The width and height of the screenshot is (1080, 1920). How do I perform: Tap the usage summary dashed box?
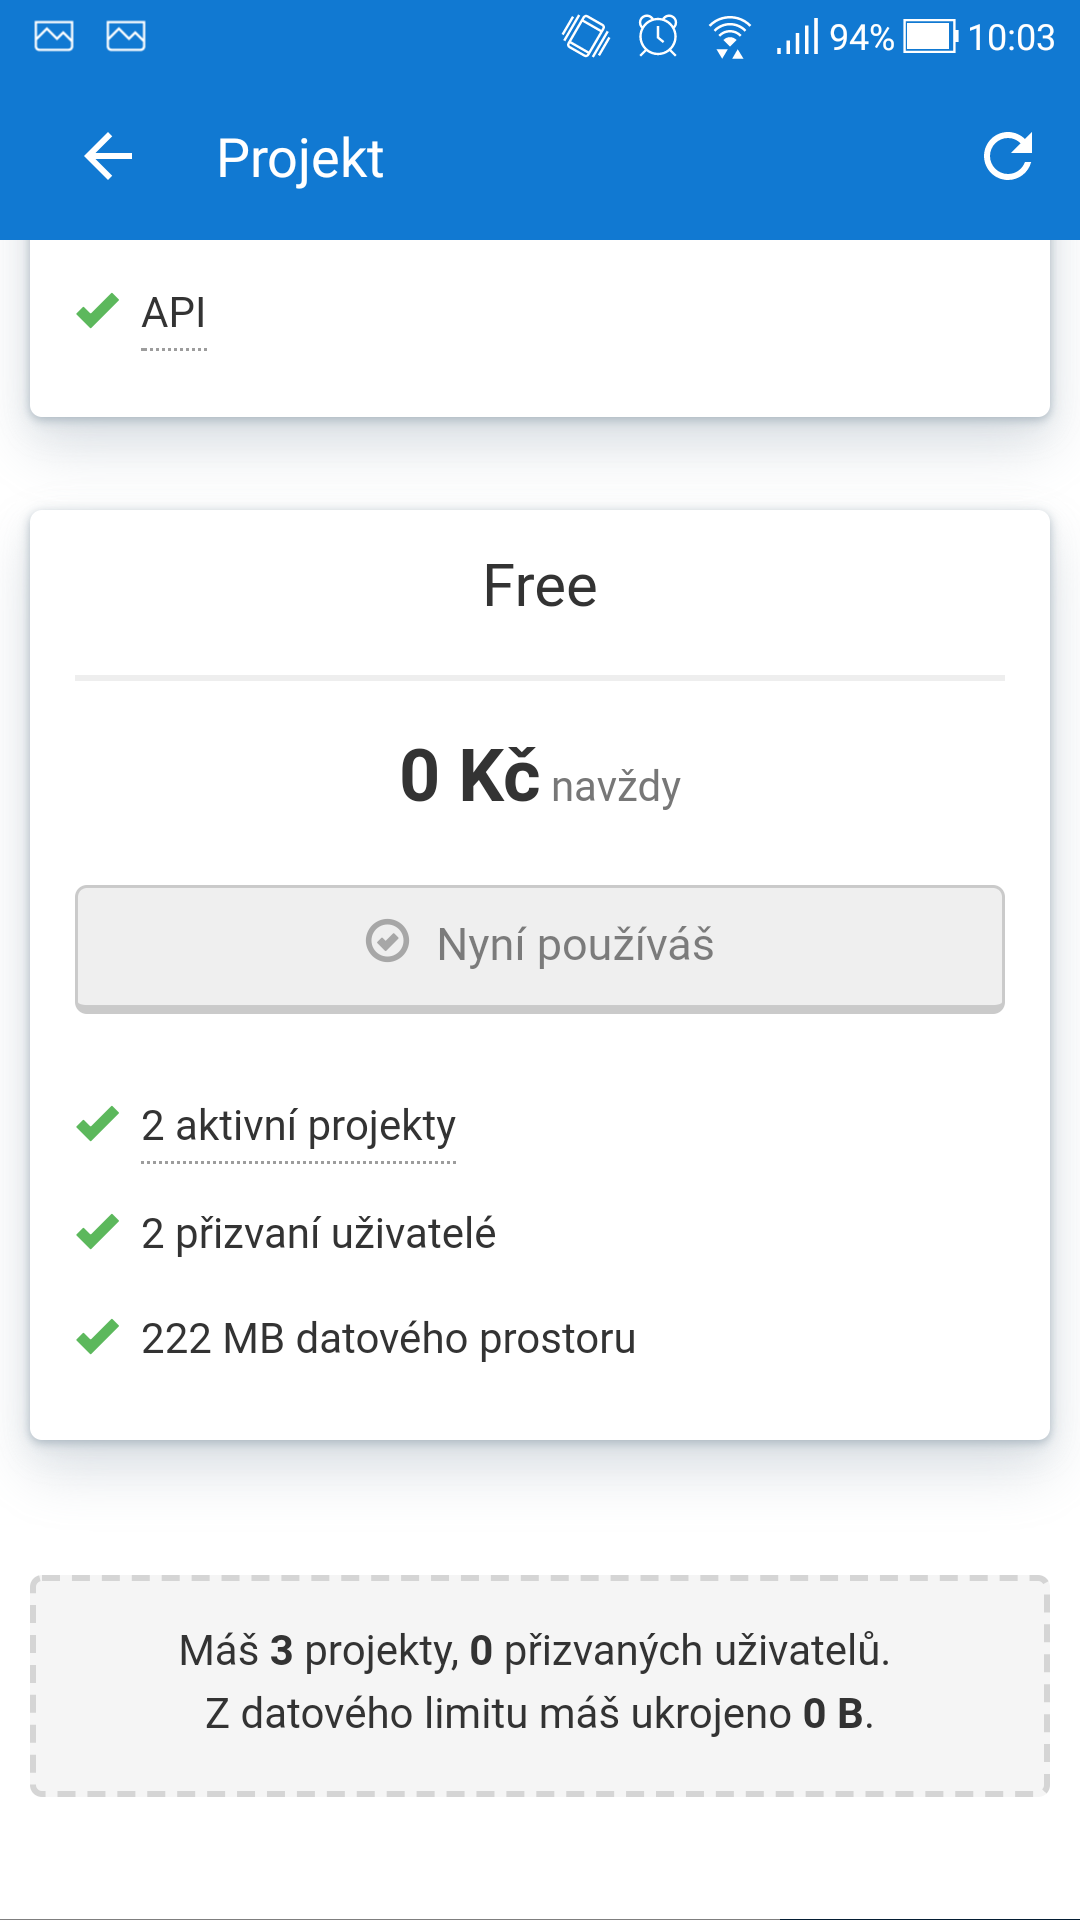(540, 1684)
